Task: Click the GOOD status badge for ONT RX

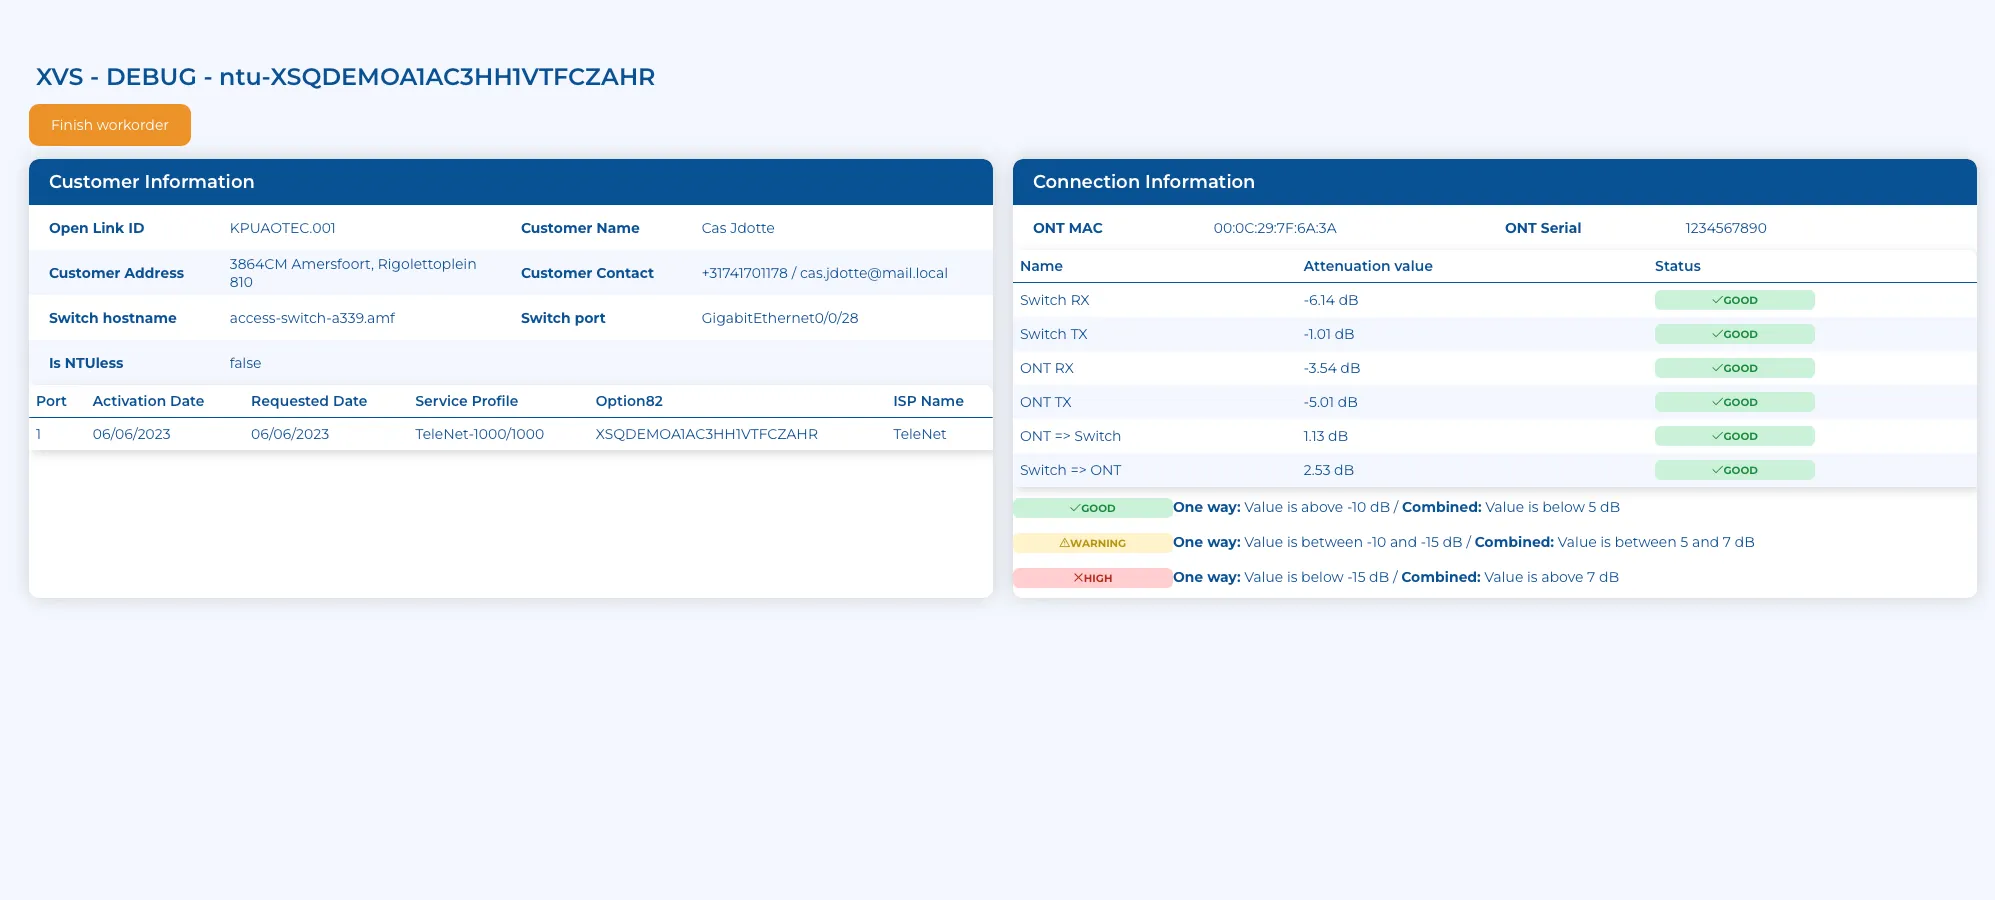Action: [x=1734, y=368]
